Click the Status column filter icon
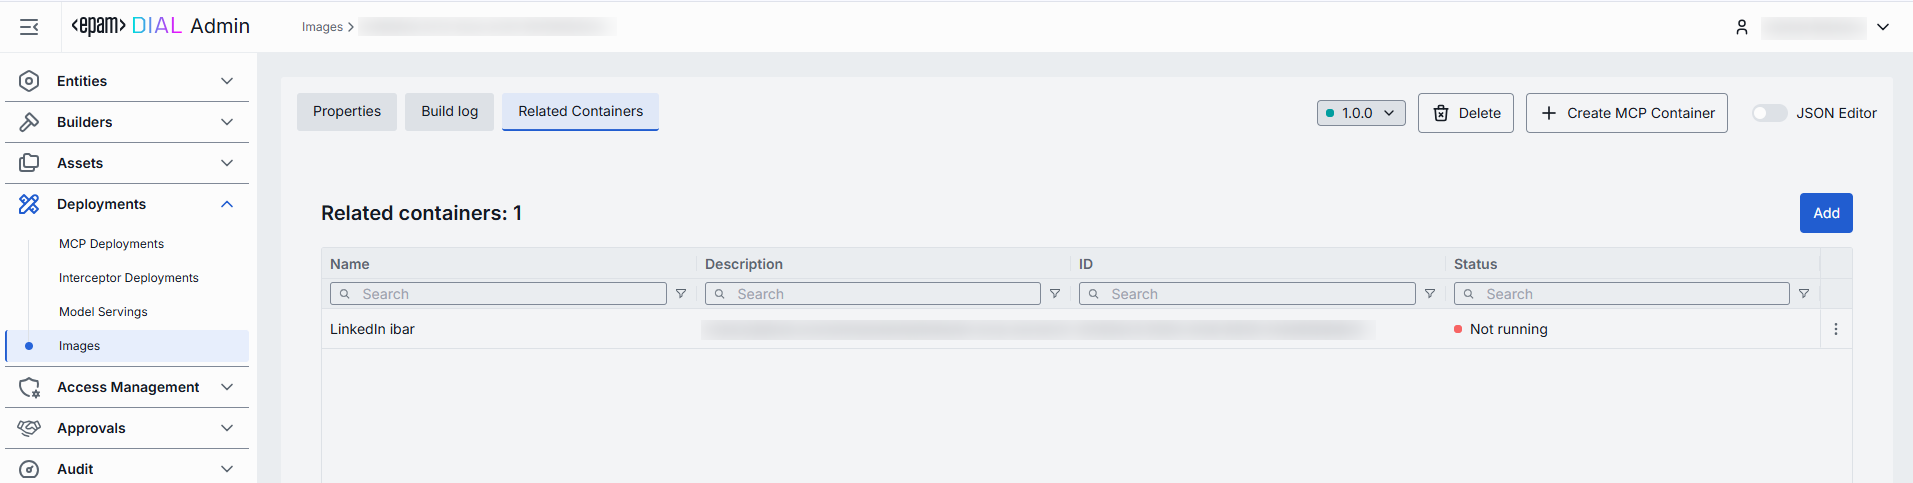 click(1804, 294)
